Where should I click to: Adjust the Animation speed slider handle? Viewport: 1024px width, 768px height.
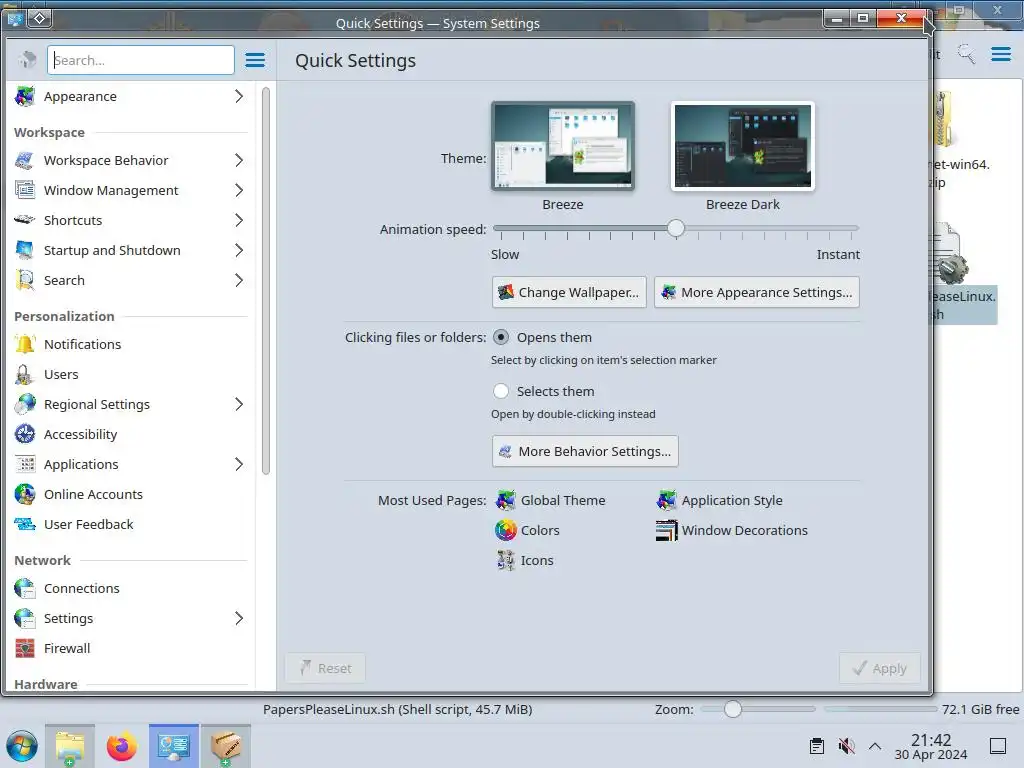676,228
